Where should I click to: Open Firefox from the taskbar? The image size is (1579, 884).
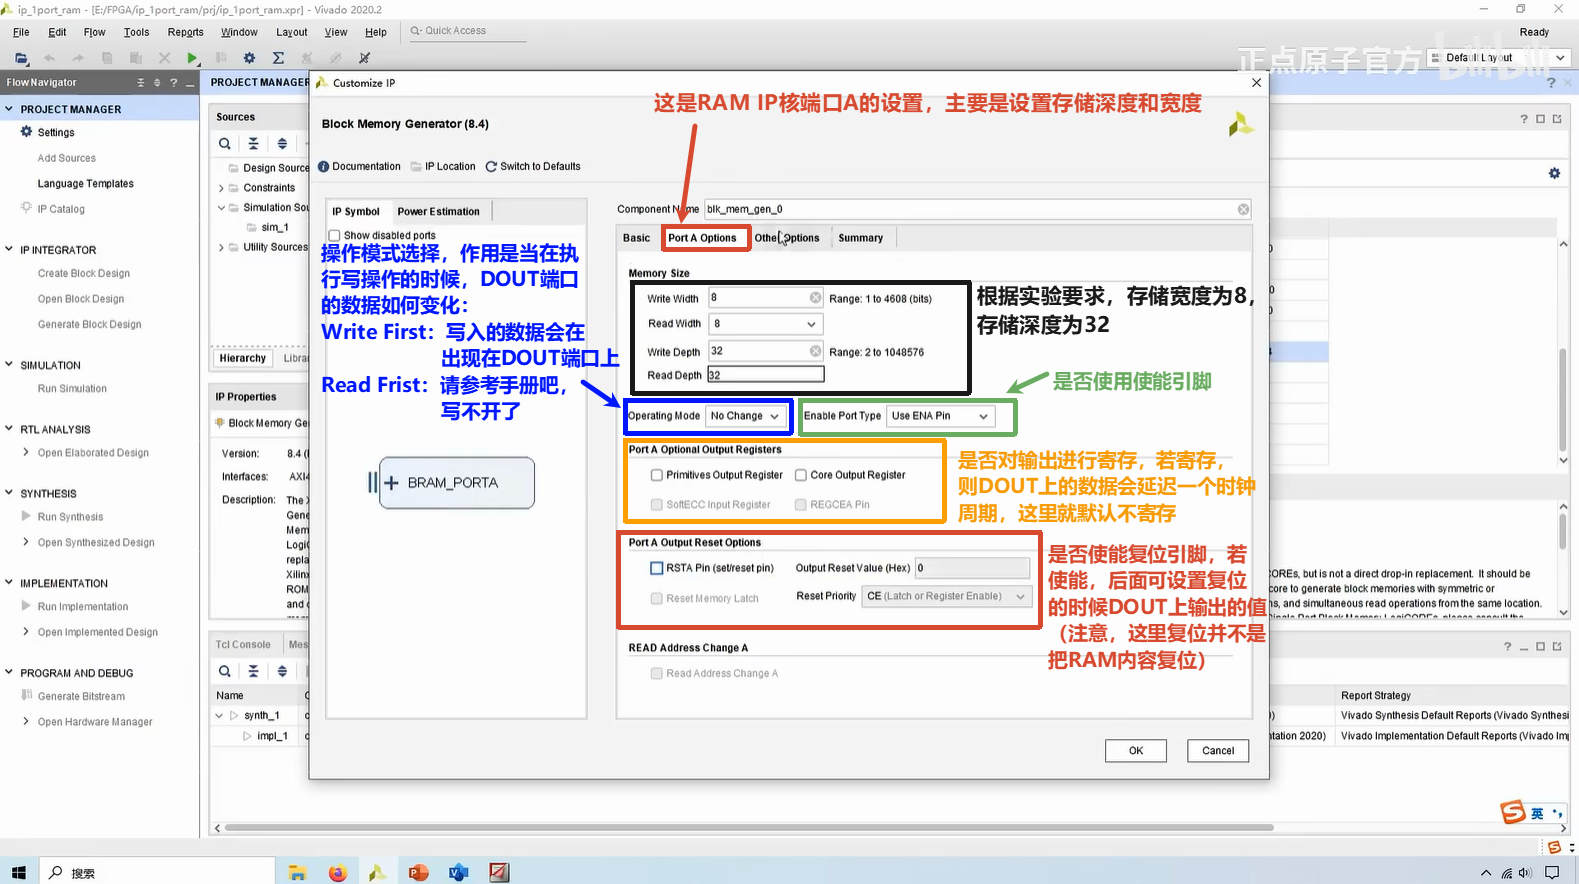coord(337,873)
